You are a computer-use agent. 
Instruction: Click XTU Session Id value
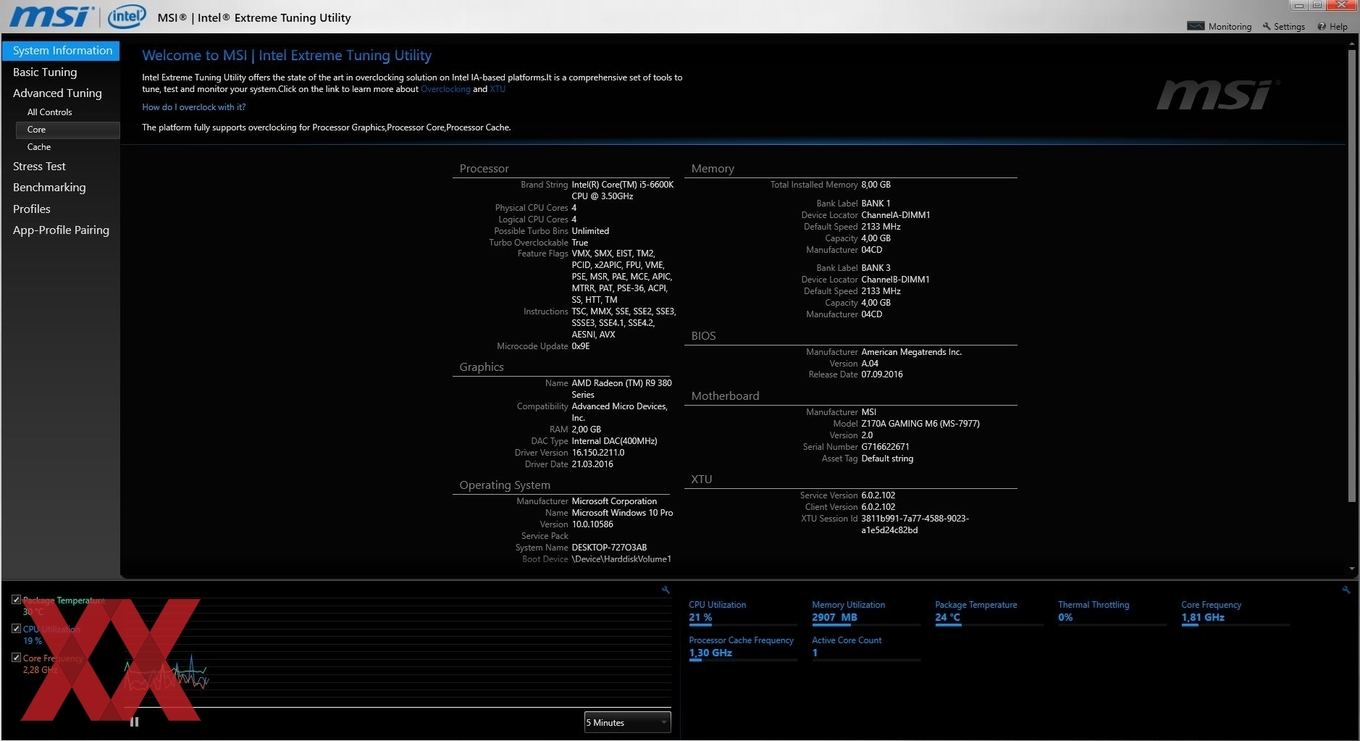point(915,524)
